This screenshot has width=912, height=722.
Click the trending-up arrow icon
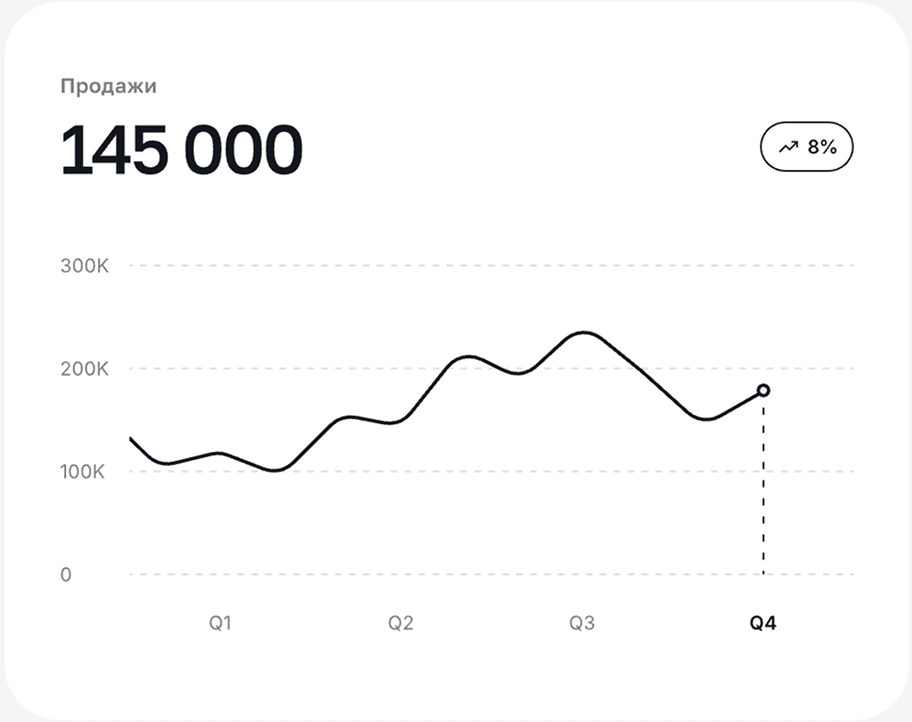point(788,147)
